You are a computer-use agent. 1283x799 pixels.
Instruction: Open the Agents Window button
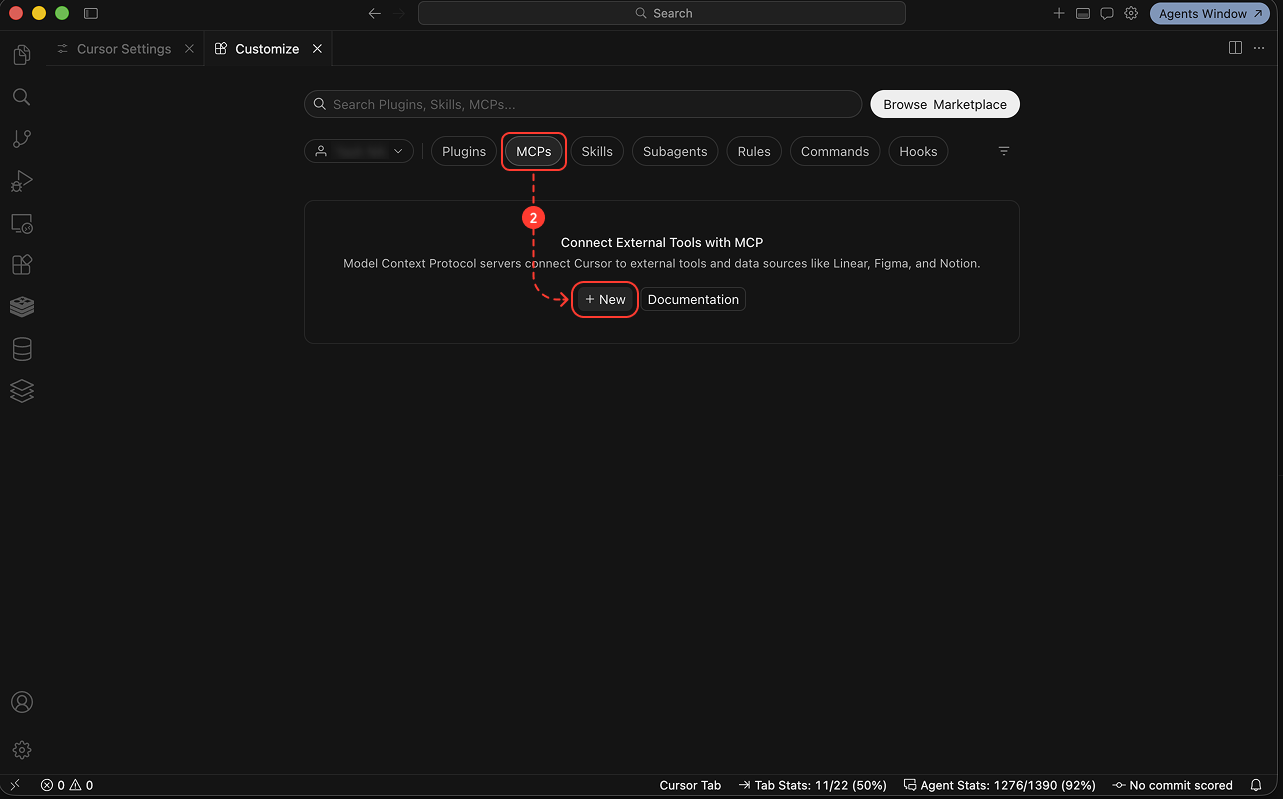click(1210, 14)
